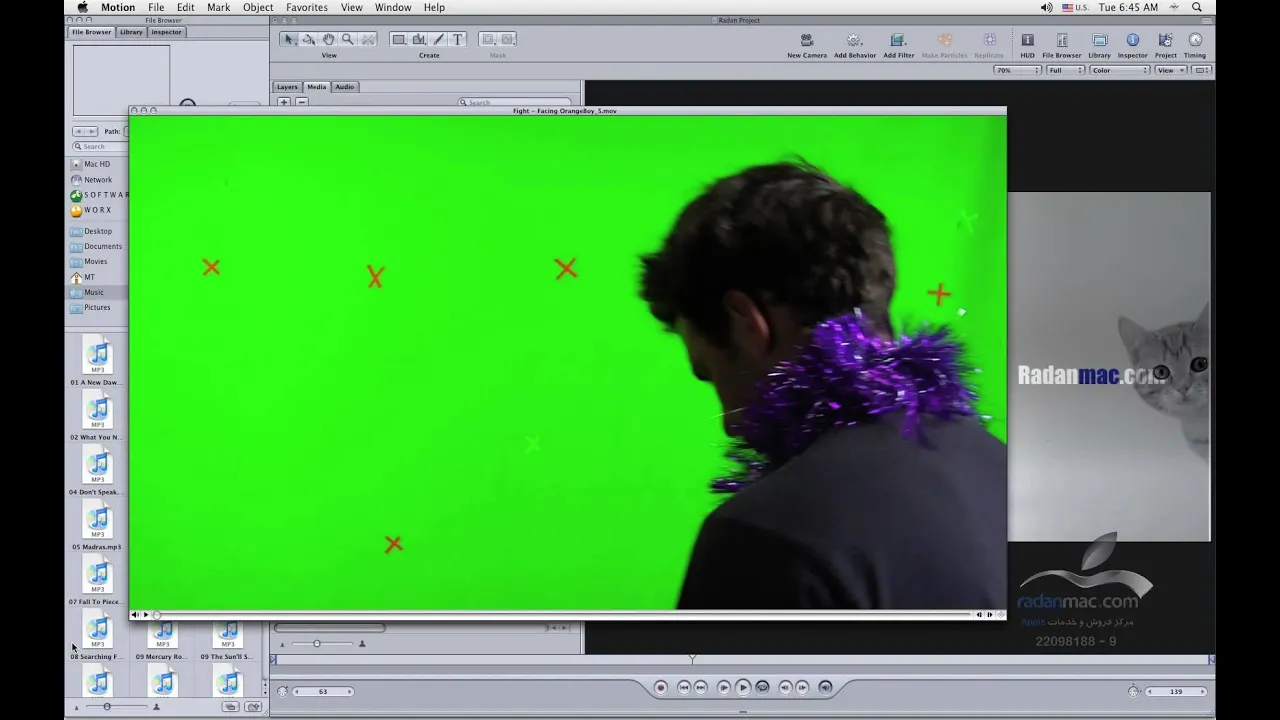Screen dimensions: 1280x720
Task: Step forward one frame
Action: 802,687
